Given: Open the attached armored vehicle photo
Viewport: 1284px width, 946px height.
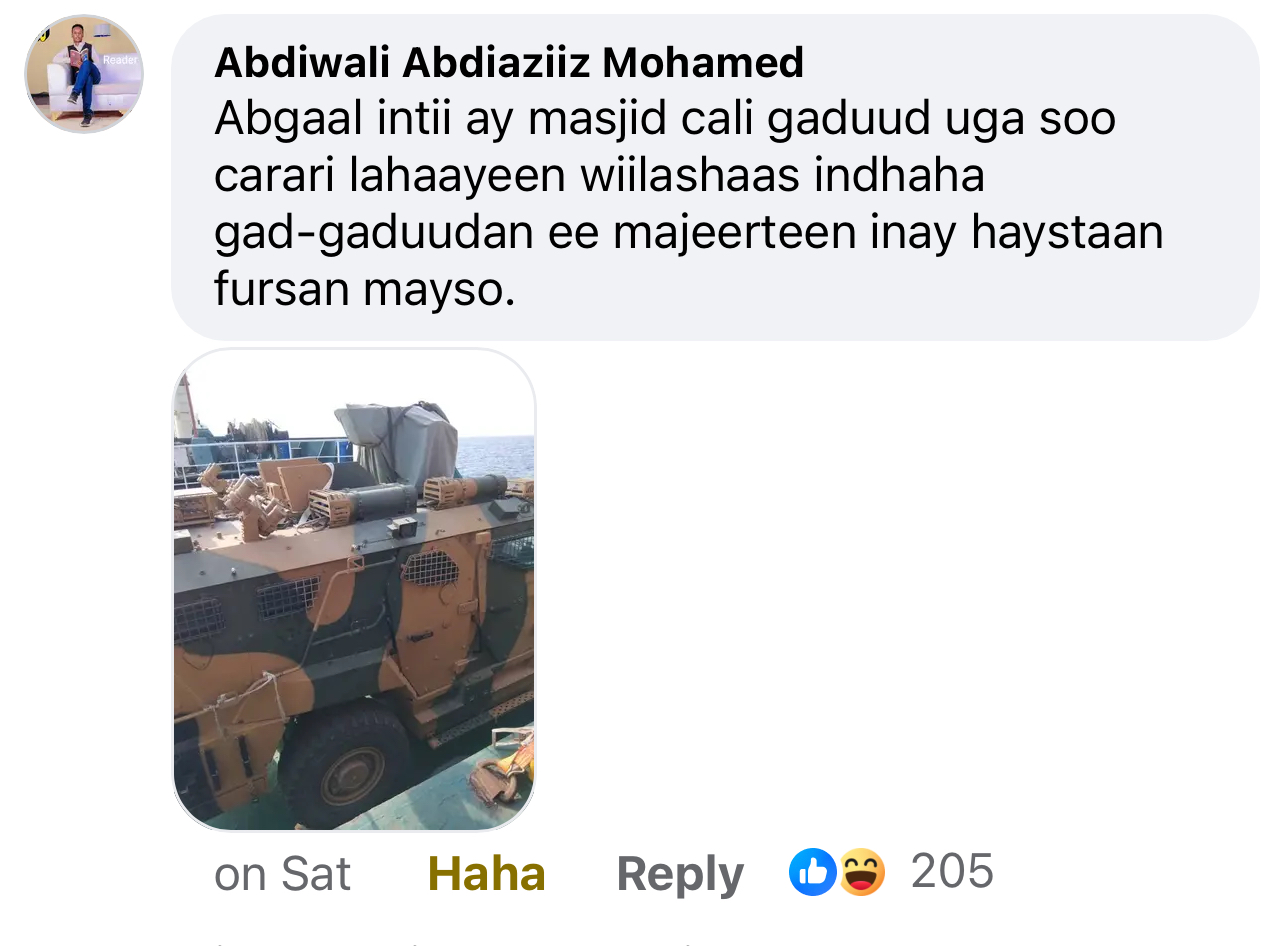Looking at the screenshot, I should [354, 590].
